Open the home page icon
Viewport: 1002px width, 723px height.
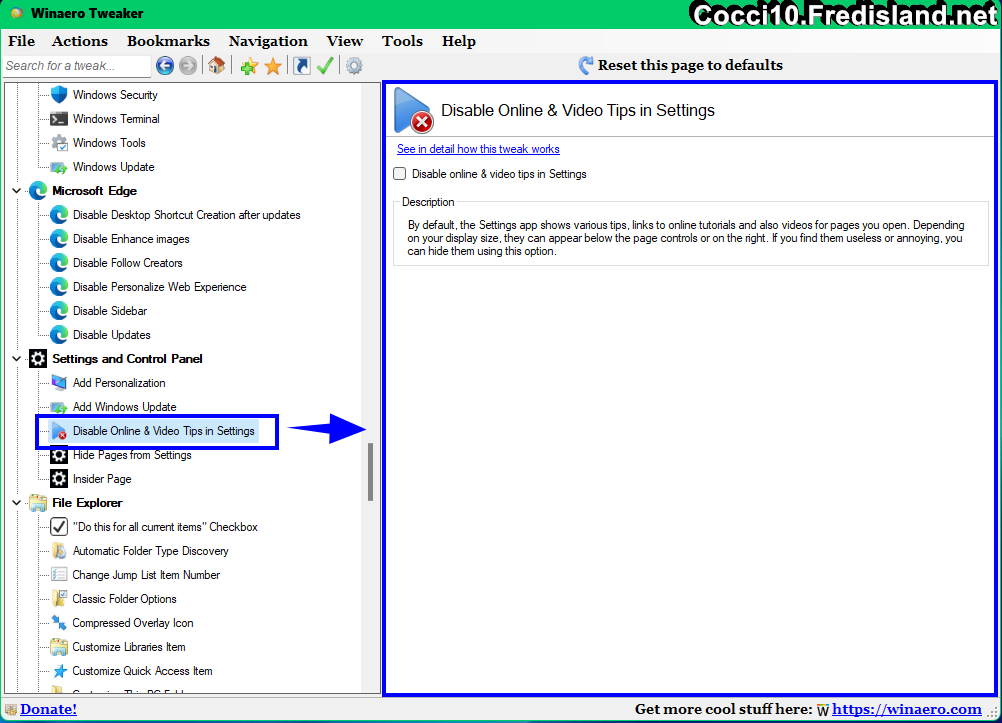click(217, 65)
